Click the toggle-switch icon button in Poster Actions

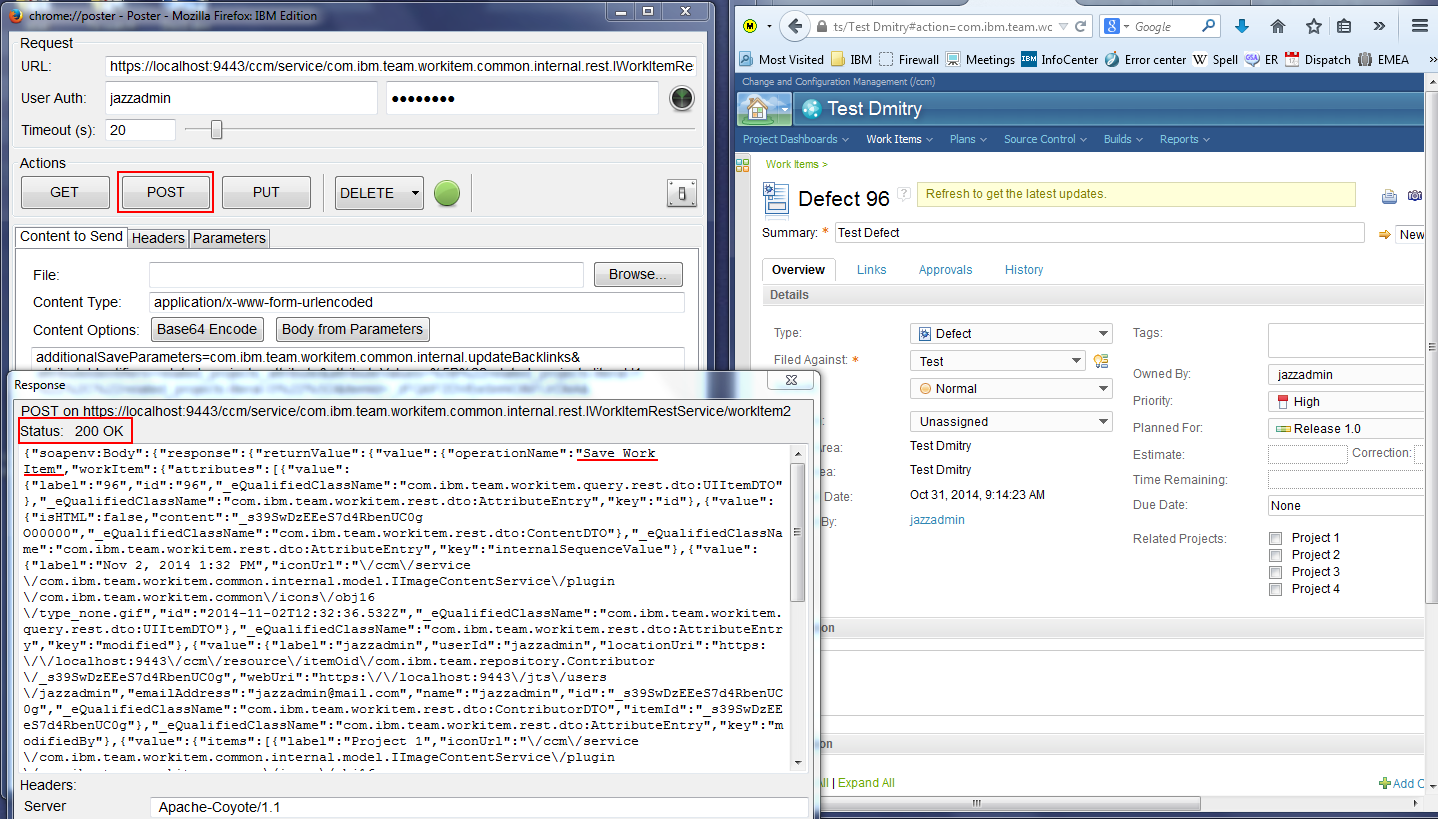(682, 193)
